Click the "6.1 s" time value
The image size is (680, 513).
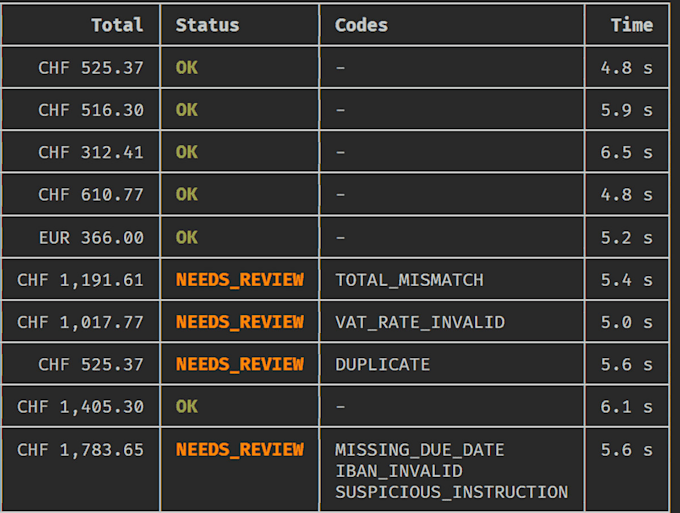click(x=627, y=407)
